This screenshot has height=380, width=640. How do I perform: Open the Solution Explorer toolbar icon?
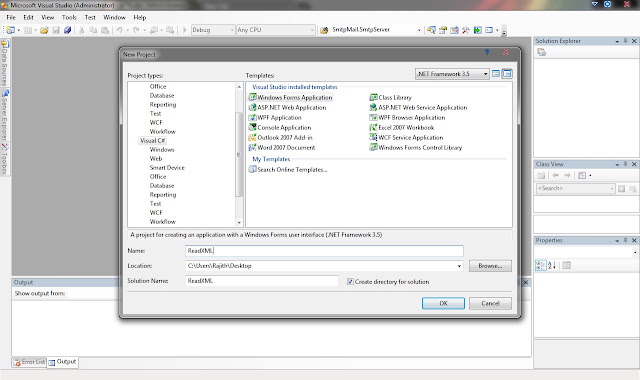click(x=431, y=30)
